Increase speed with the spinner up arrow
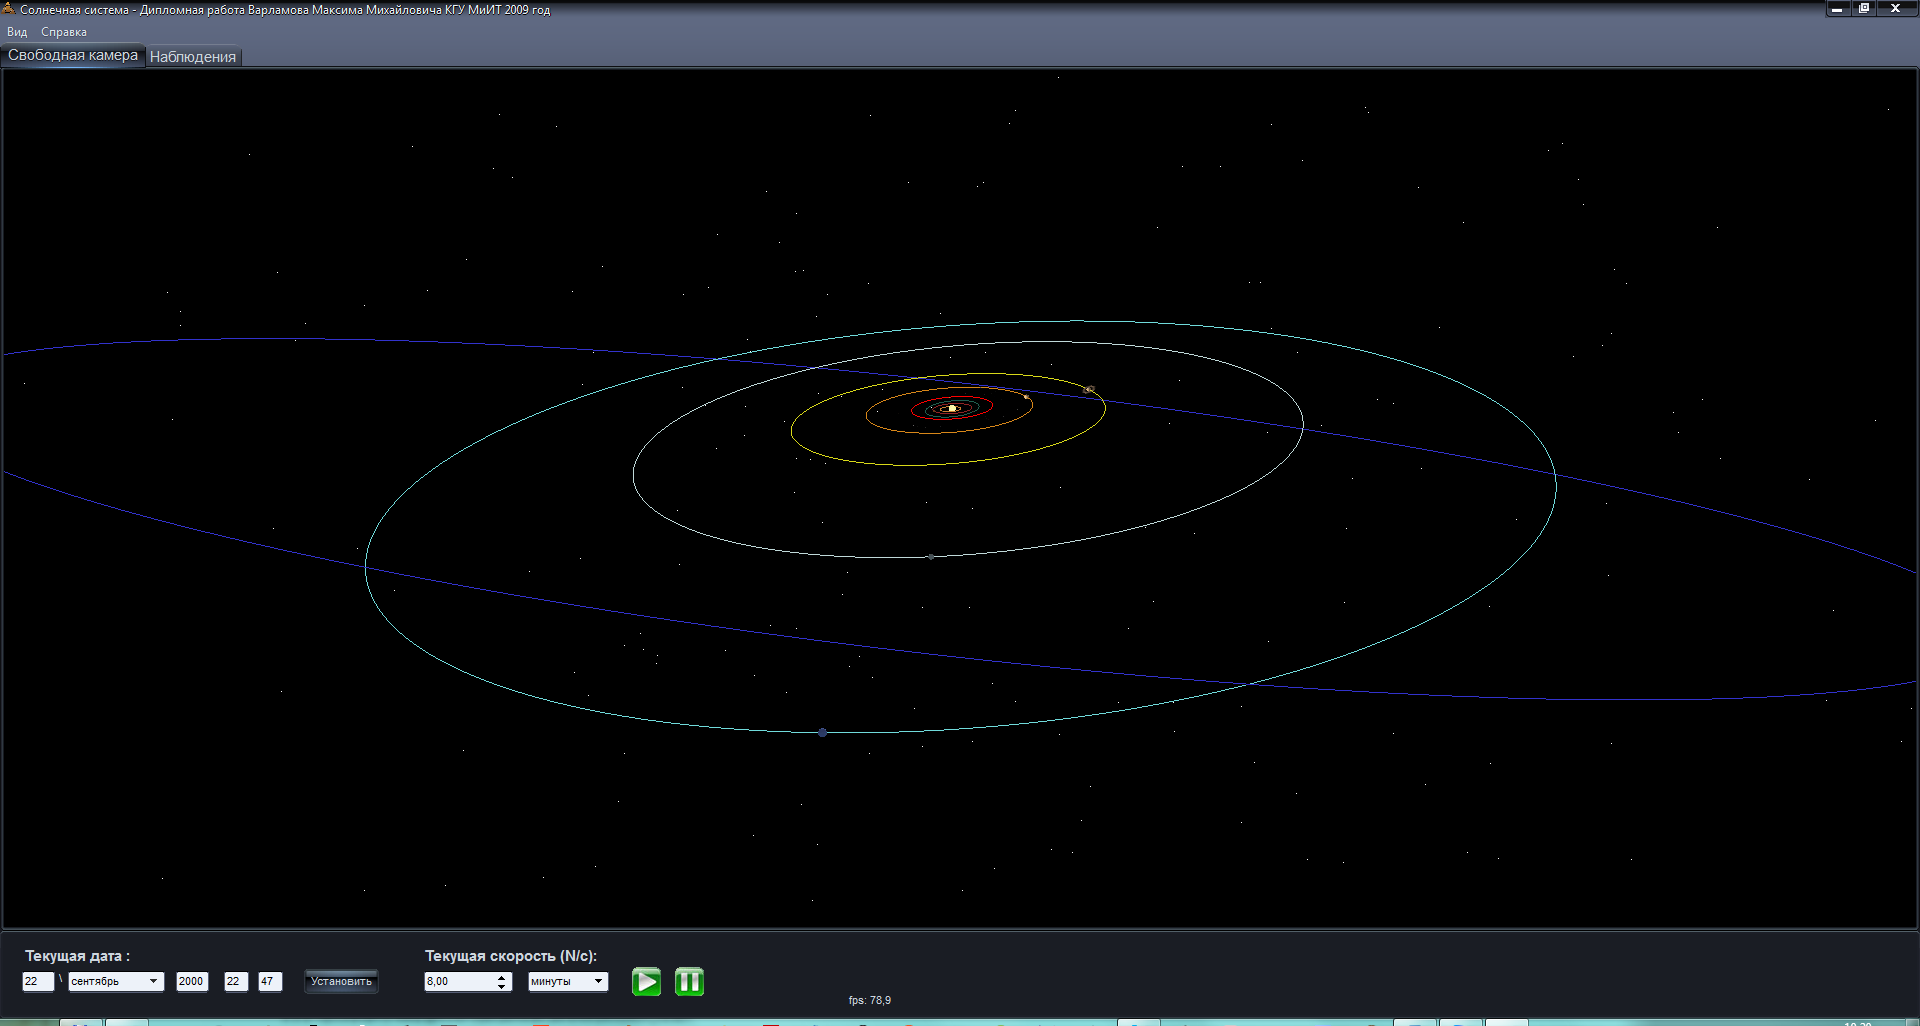Viewport: 1920px width, 1026px height. (502, 977)
